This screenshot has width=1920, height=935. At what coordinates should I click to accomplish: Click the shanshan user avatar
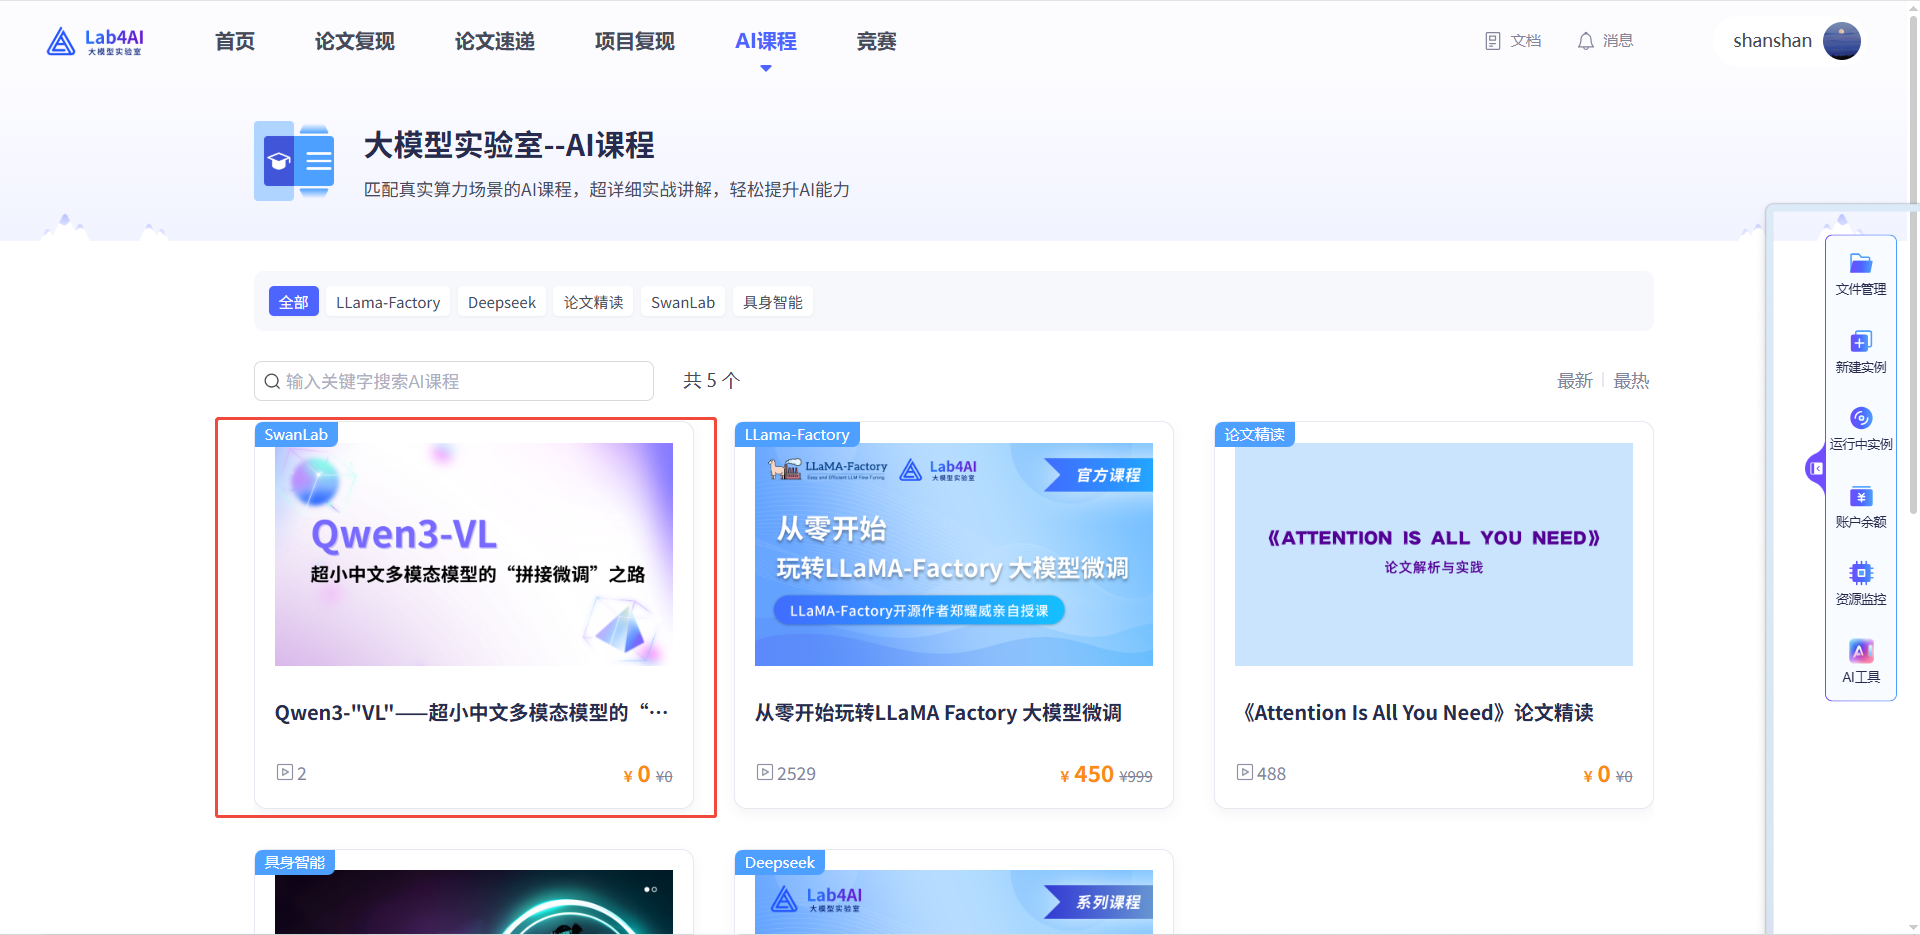point(1841,41)
